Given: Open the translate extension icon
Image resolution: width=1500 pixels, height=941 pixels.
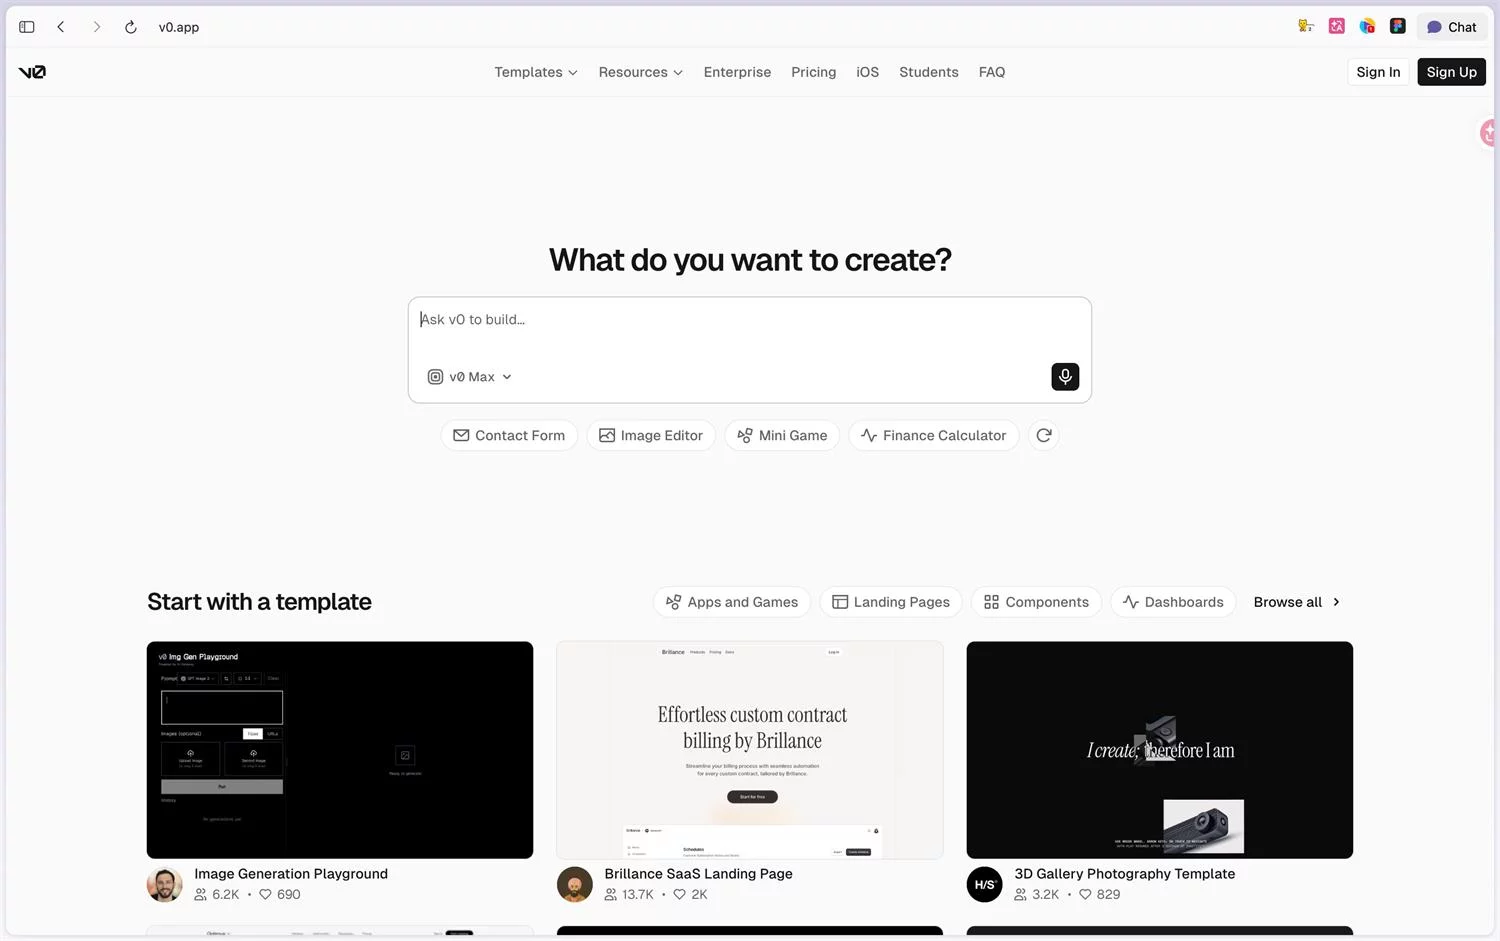Looking at the screenshot, I should pyautogui.click(x=1337, y=26).
